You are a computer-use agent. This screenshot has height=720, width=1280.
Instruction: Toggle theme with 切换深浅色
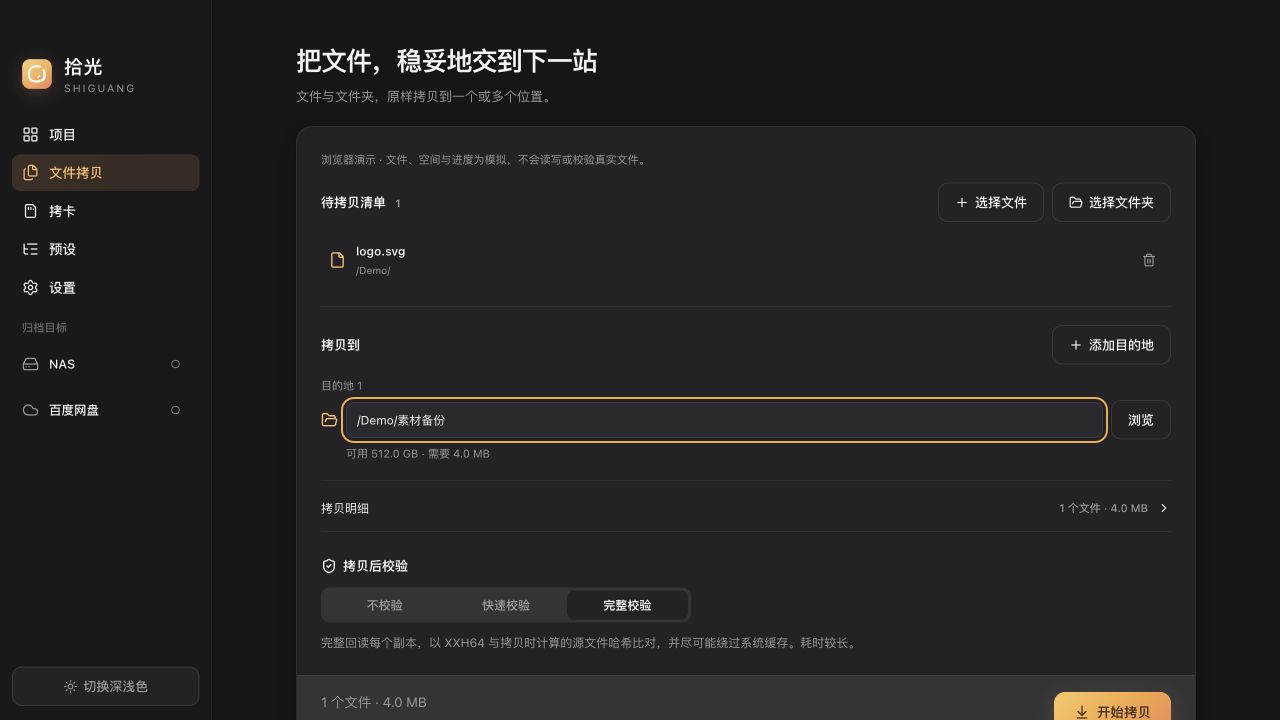click(x=105, y=686)
